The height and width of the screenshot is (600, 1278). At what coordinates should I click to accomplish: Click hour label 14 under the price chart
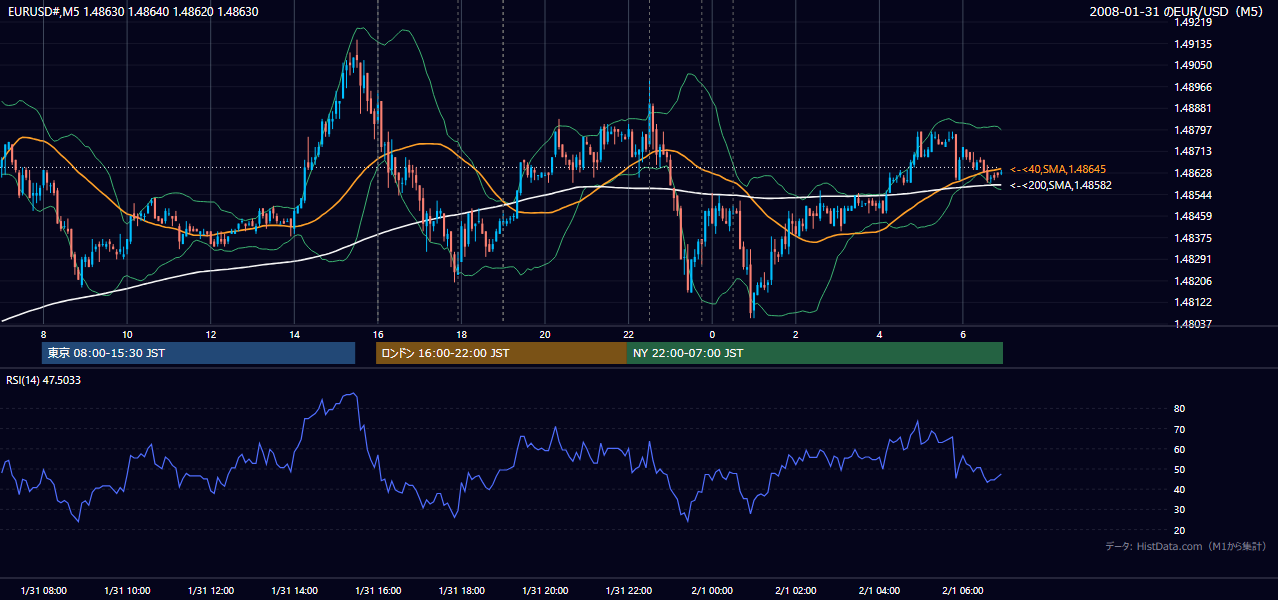(294, 334)
